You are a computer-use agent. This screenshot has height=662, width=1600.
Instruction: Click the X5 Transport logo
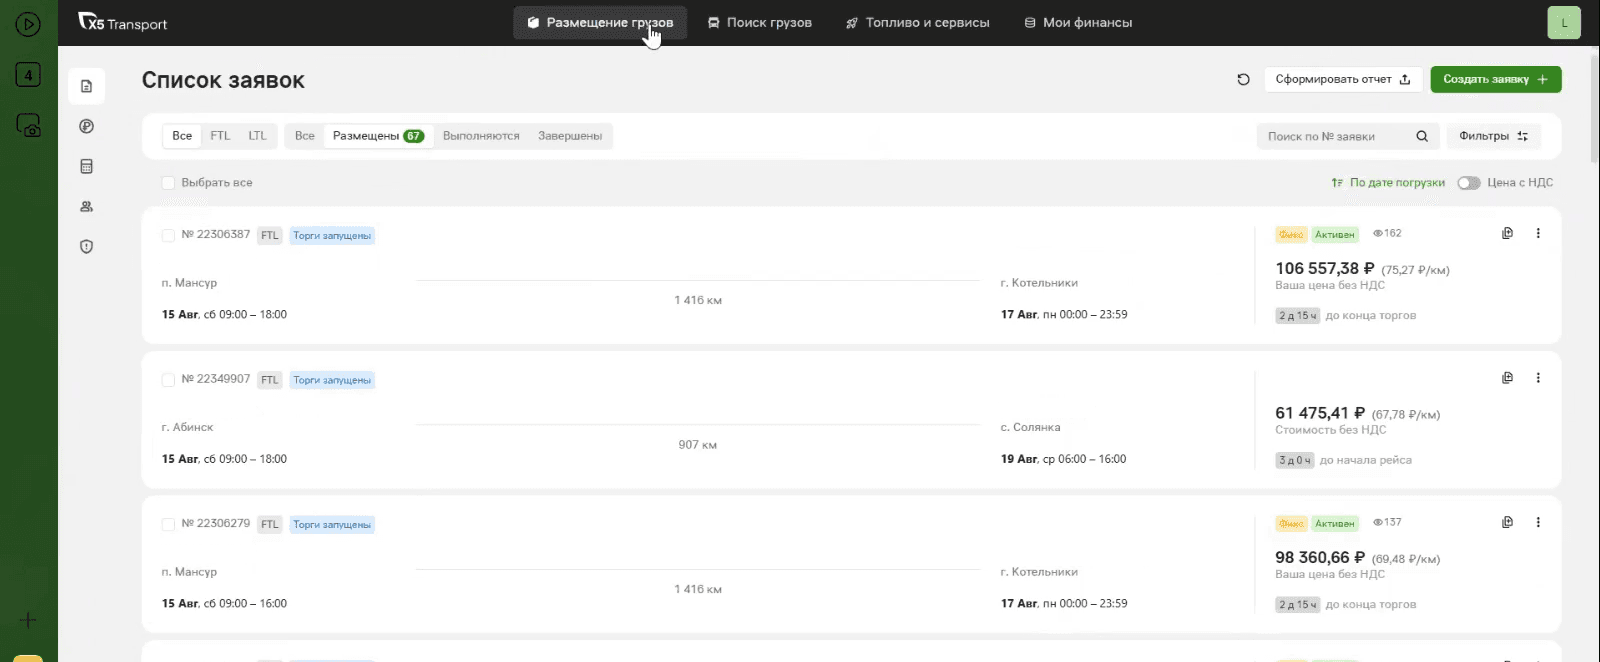pos(123,22)
